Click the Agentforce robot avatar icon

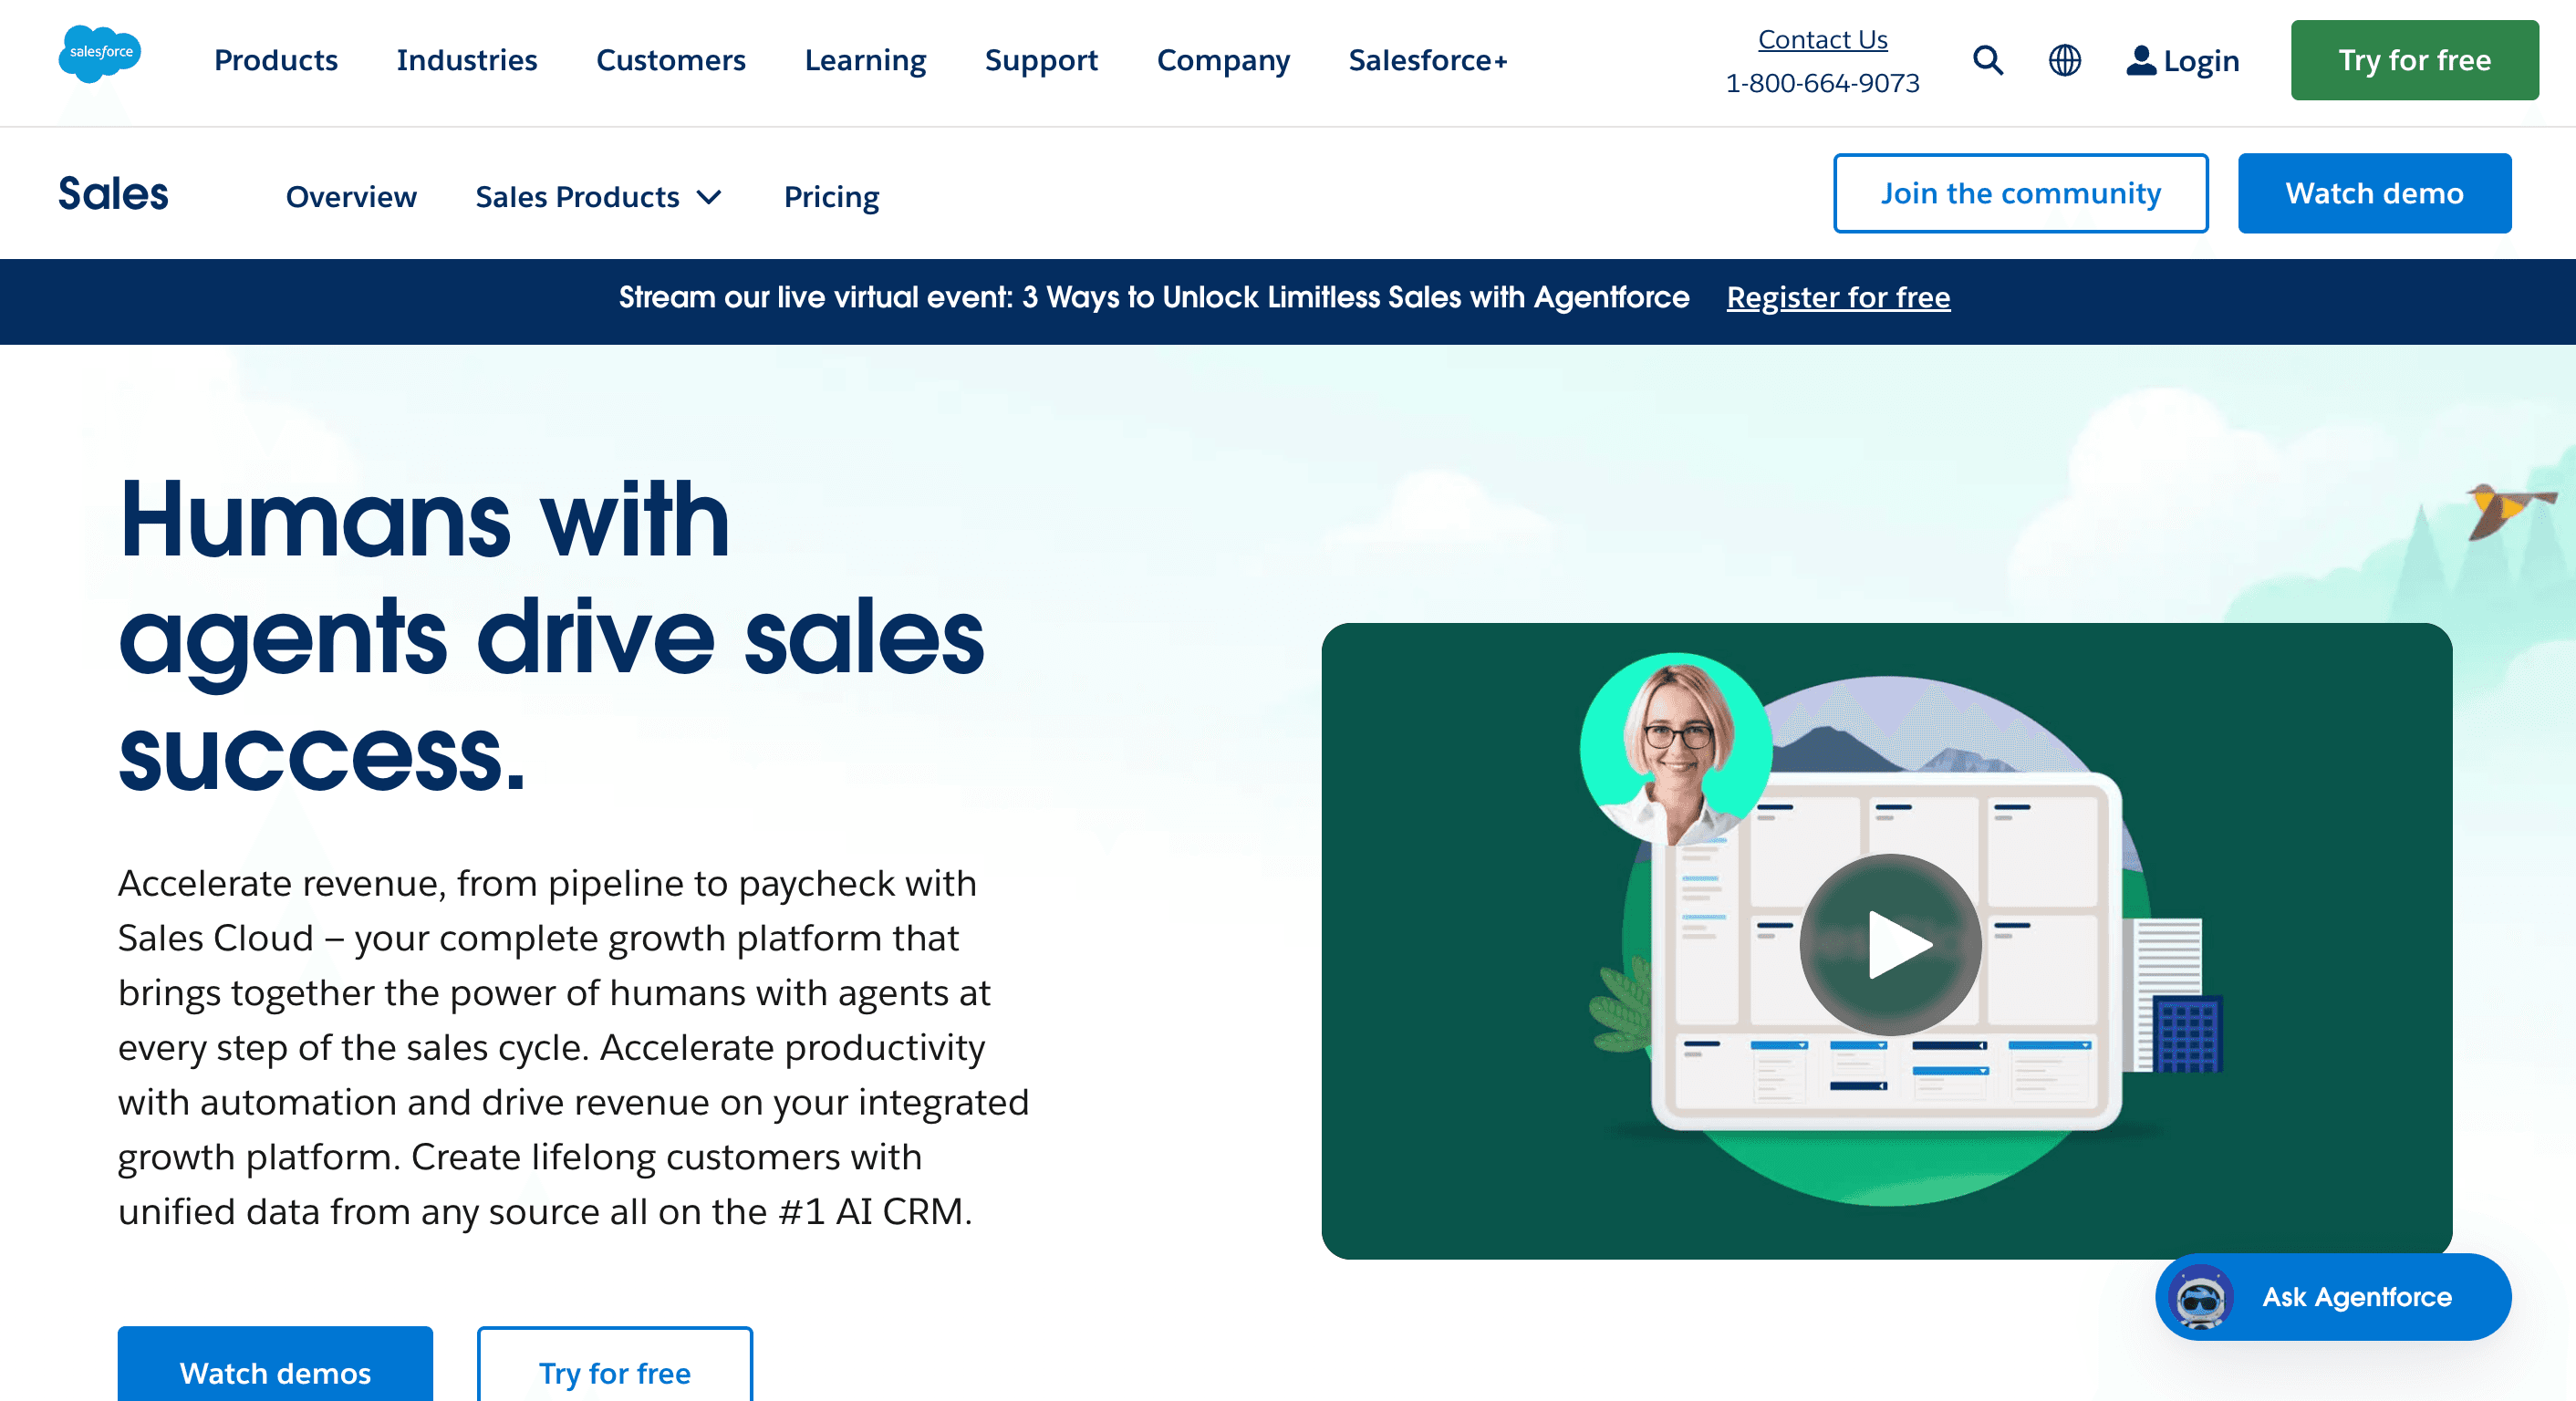[x=2200, y=1297]
